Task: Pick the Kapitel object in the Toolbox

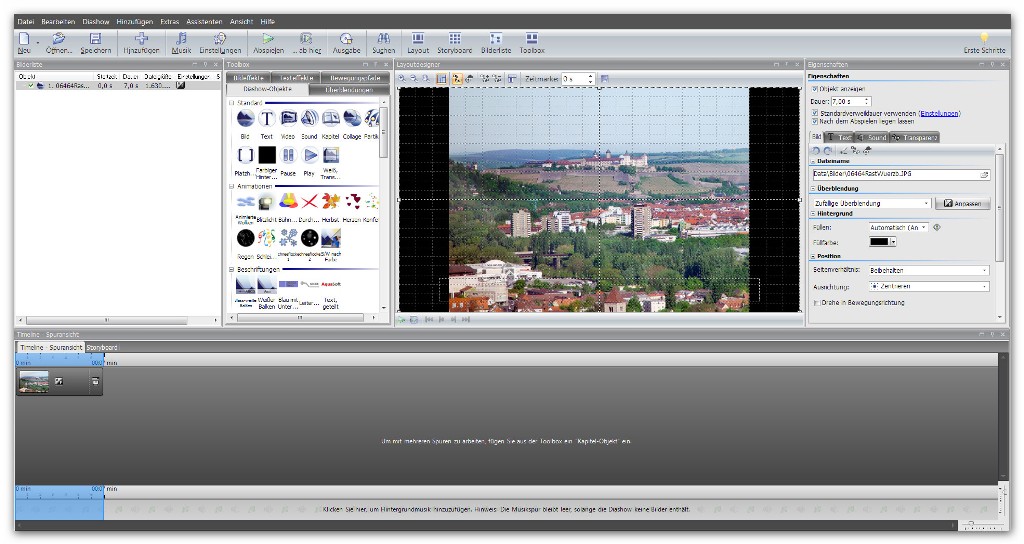Action: (x=330, y=119)
